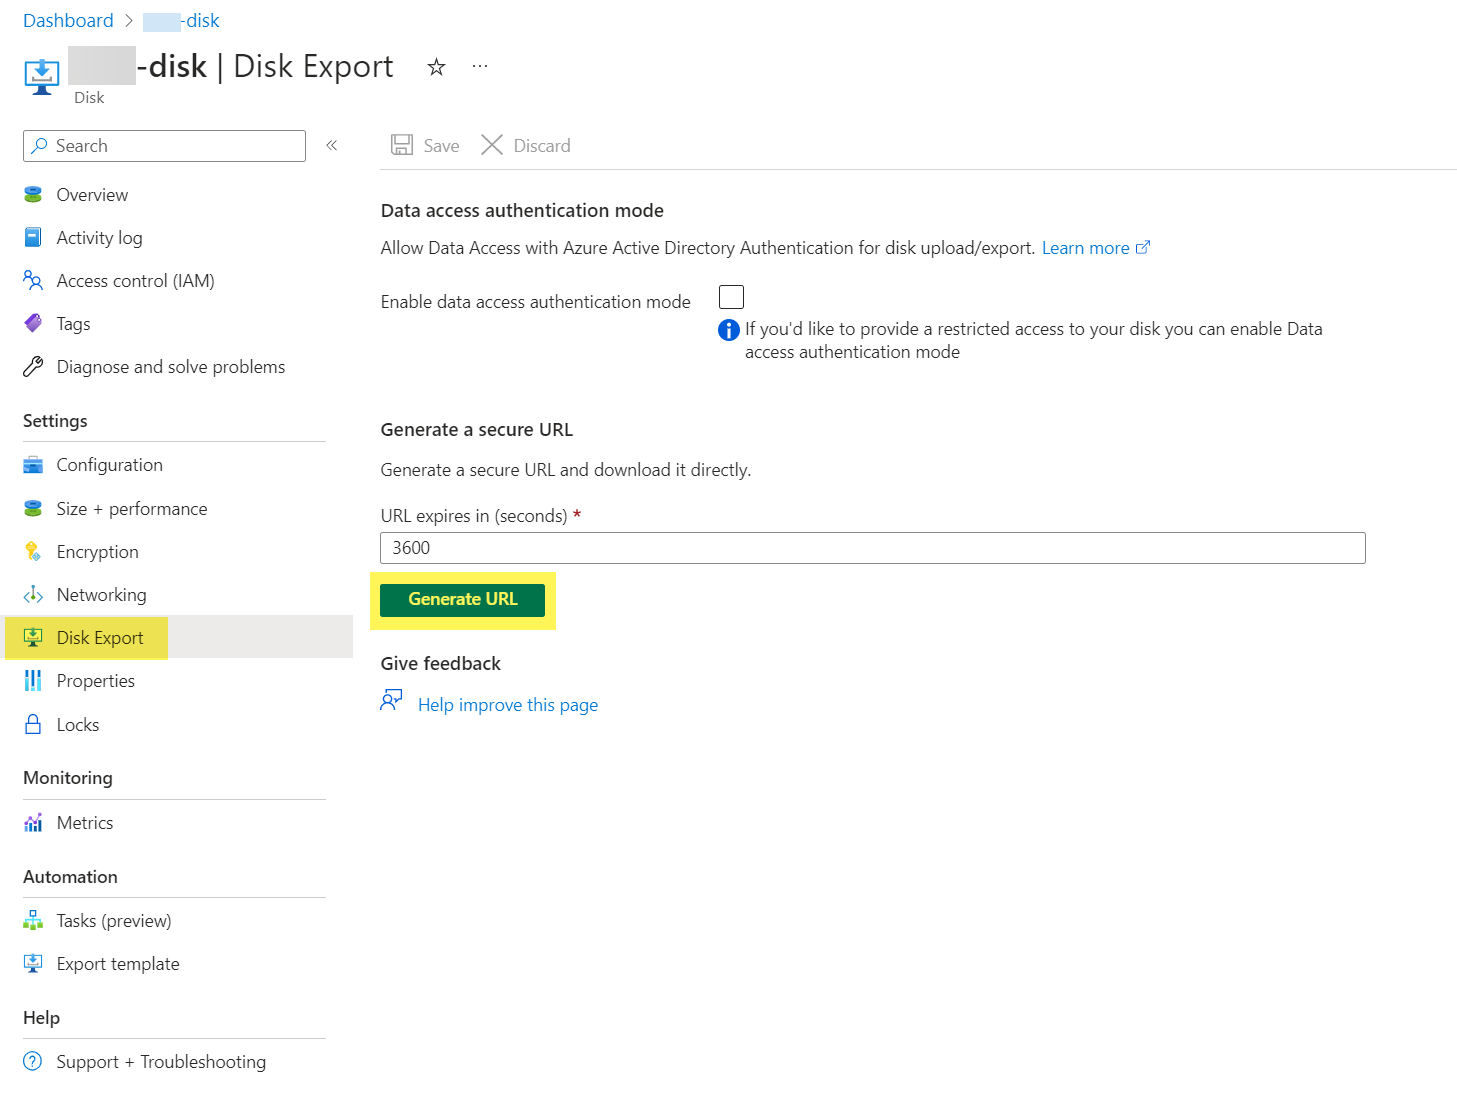1457x1098 pixels.
Task: View the Activity log
Action: (x=98, y=237)
